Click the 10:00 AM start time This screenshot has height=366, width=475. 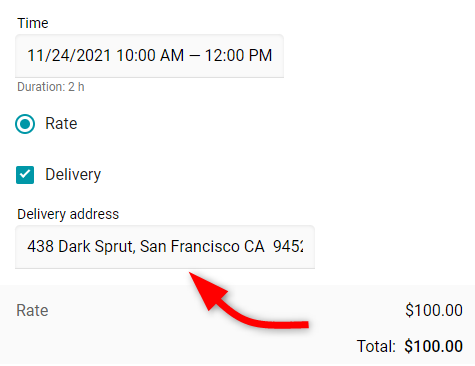pyautogui.click(x=150, y=55)
